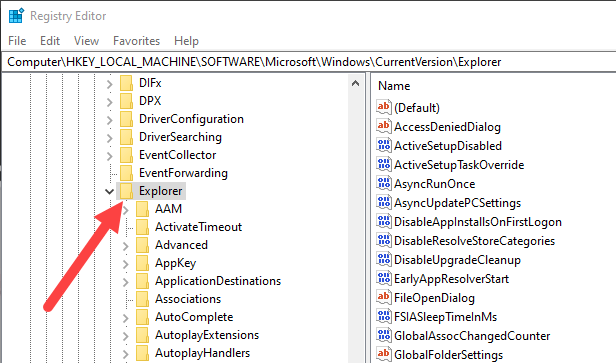616x363 pixels.
Task: Select the ActivateTimeout folder icon
Action: click(142, 227)
